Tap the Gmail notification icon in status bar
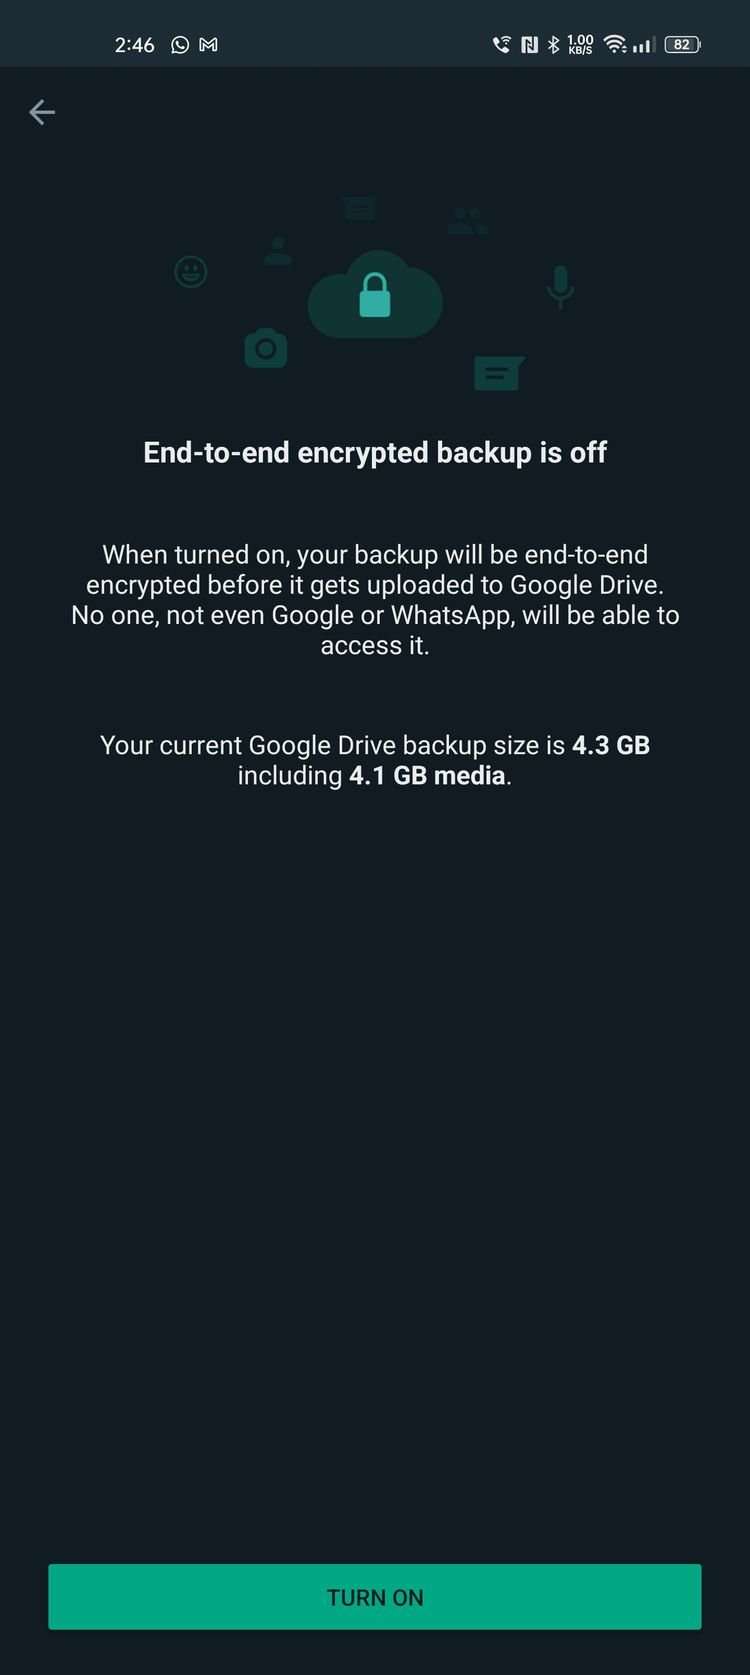Image resolution: width=750 pixels, height=1675 pixels. pyautogui.click(x=208, y=44)
